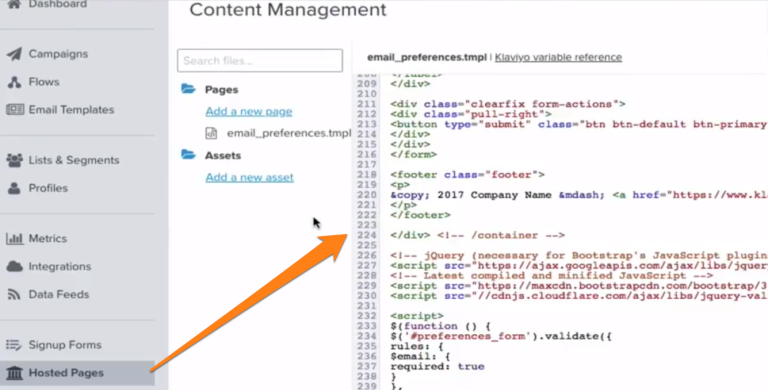Click the email_preferences.tmpl editor title
768x390 pixels.
[427, 57]
